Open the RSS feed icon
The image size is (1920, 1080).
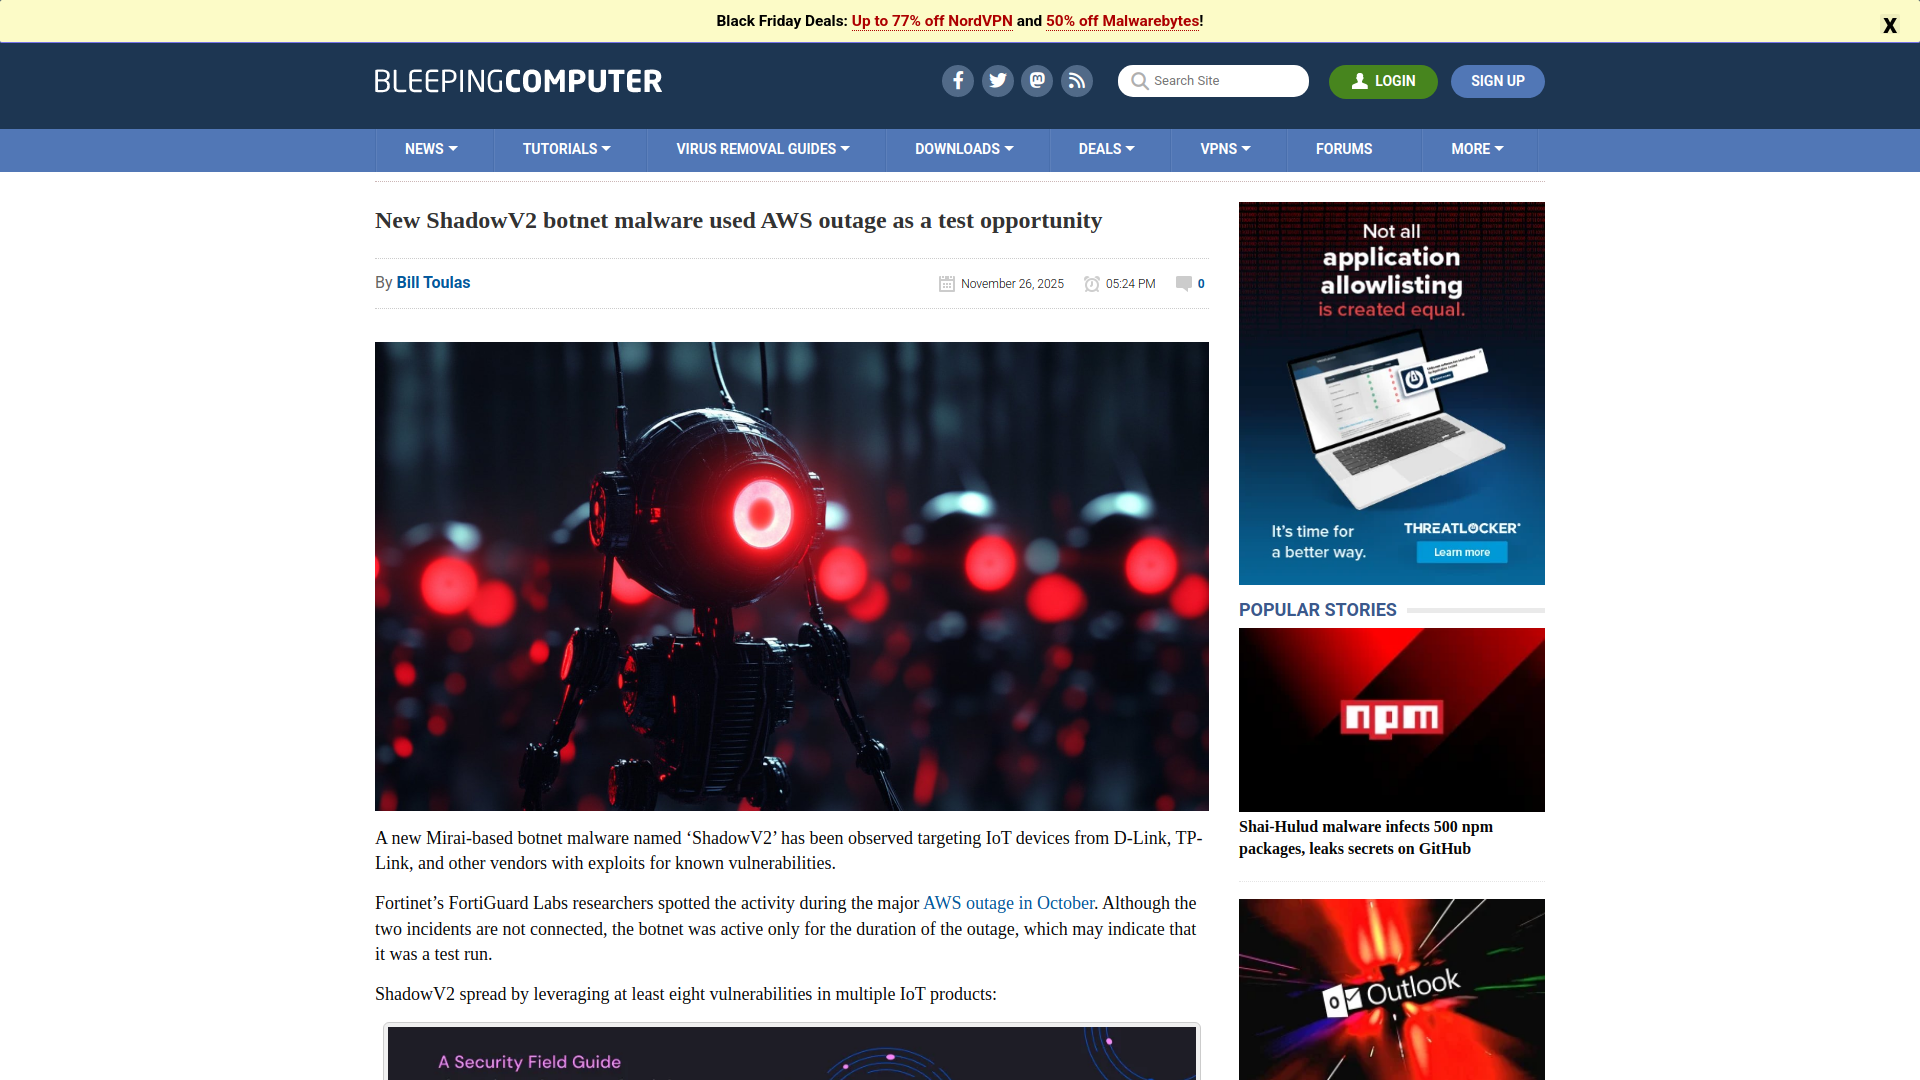click(1076, 81)
